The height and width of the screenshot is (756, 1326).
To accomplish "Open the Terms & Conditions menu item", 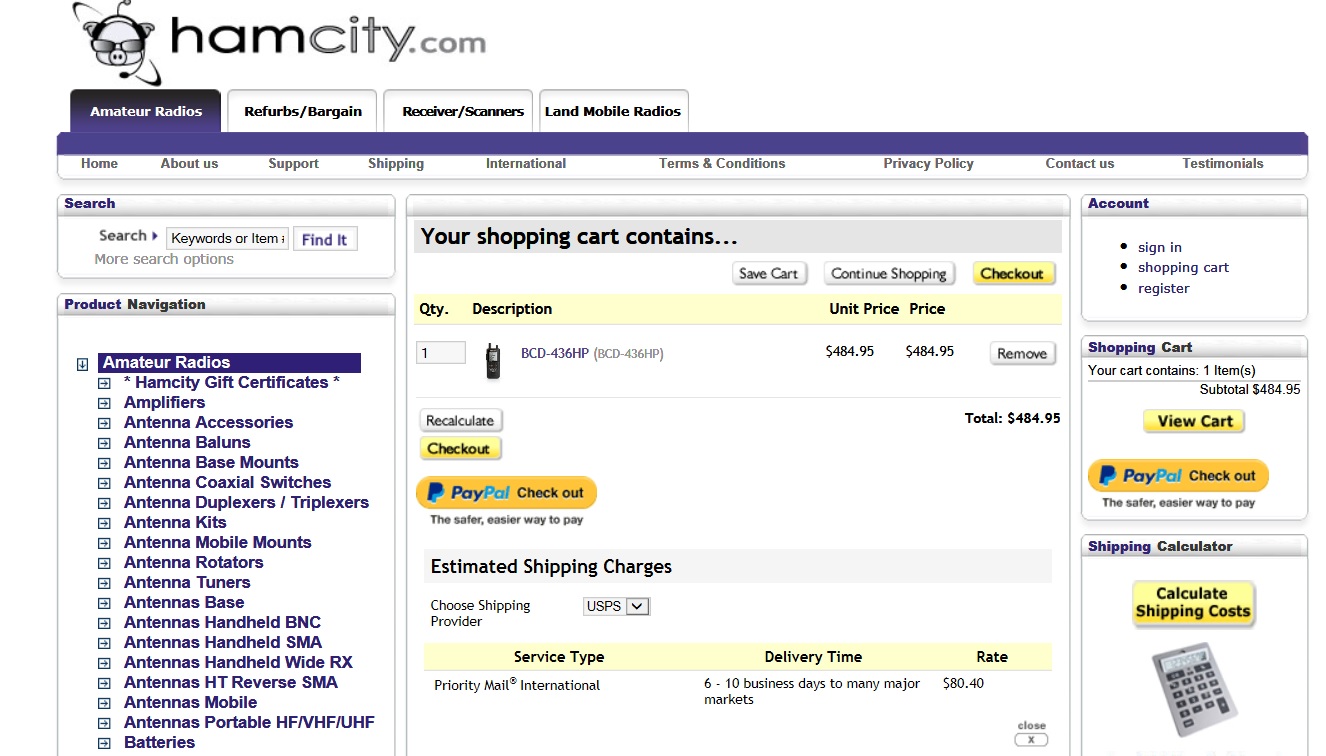I will pos(722,164).
